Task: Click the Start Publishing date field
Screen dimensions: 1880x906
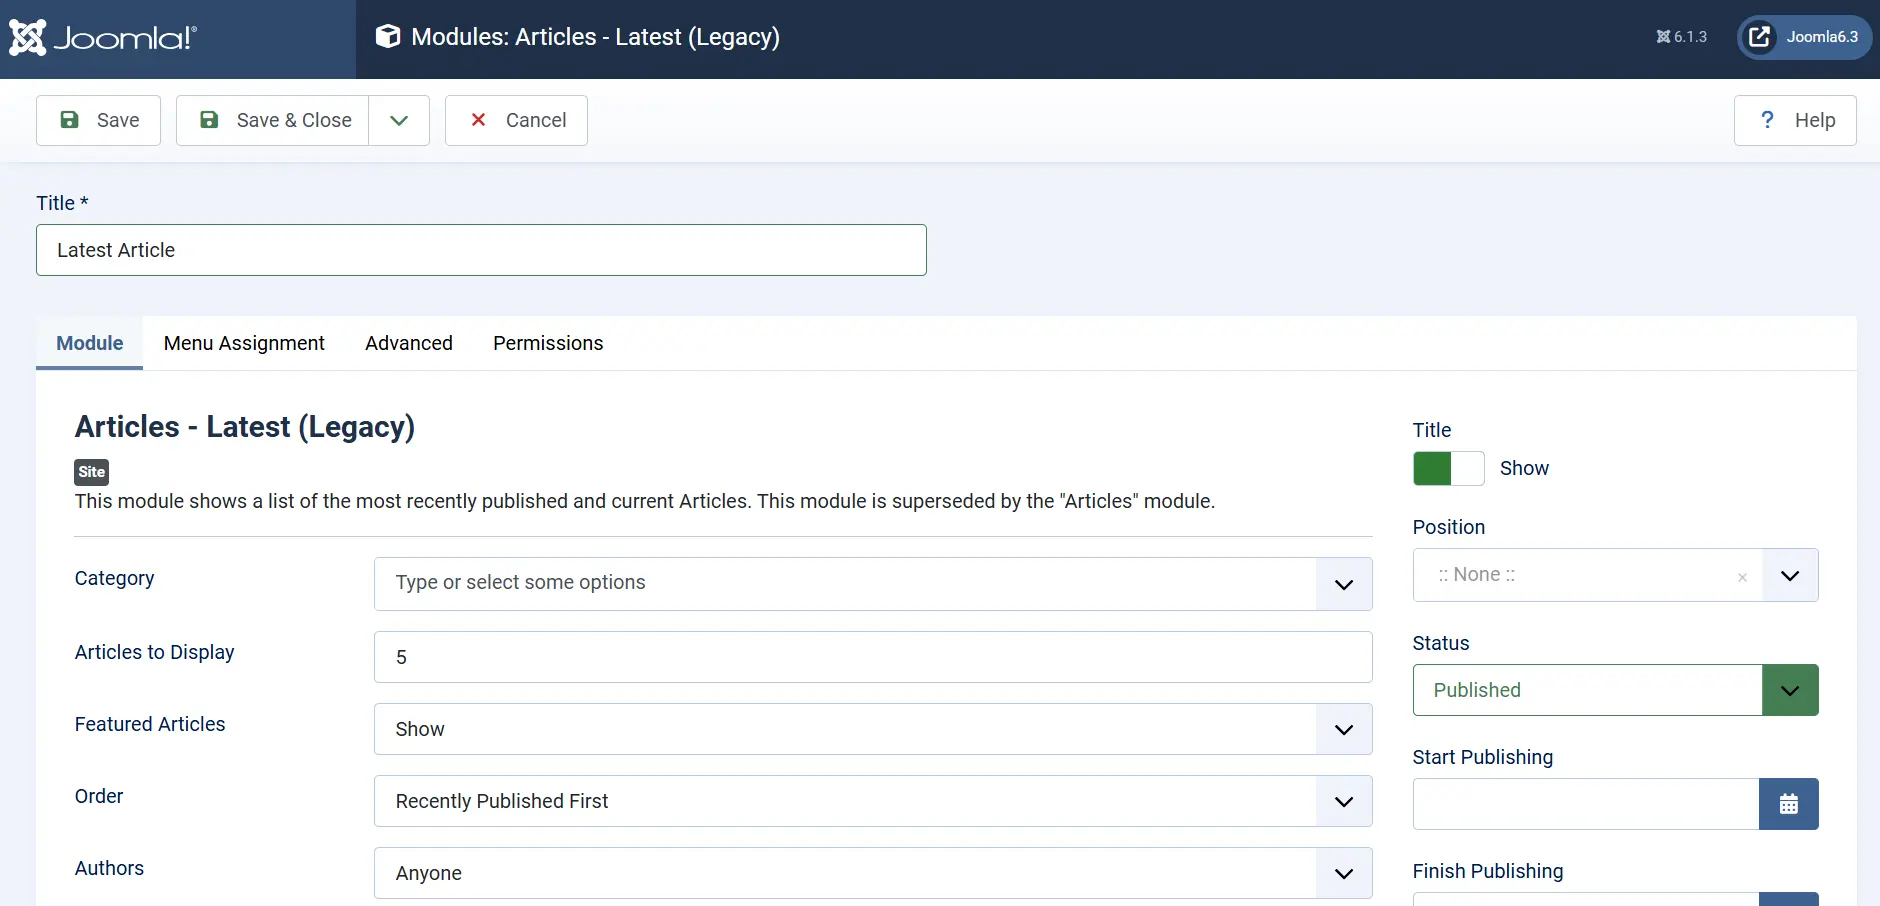Action: click(1586, 804)
